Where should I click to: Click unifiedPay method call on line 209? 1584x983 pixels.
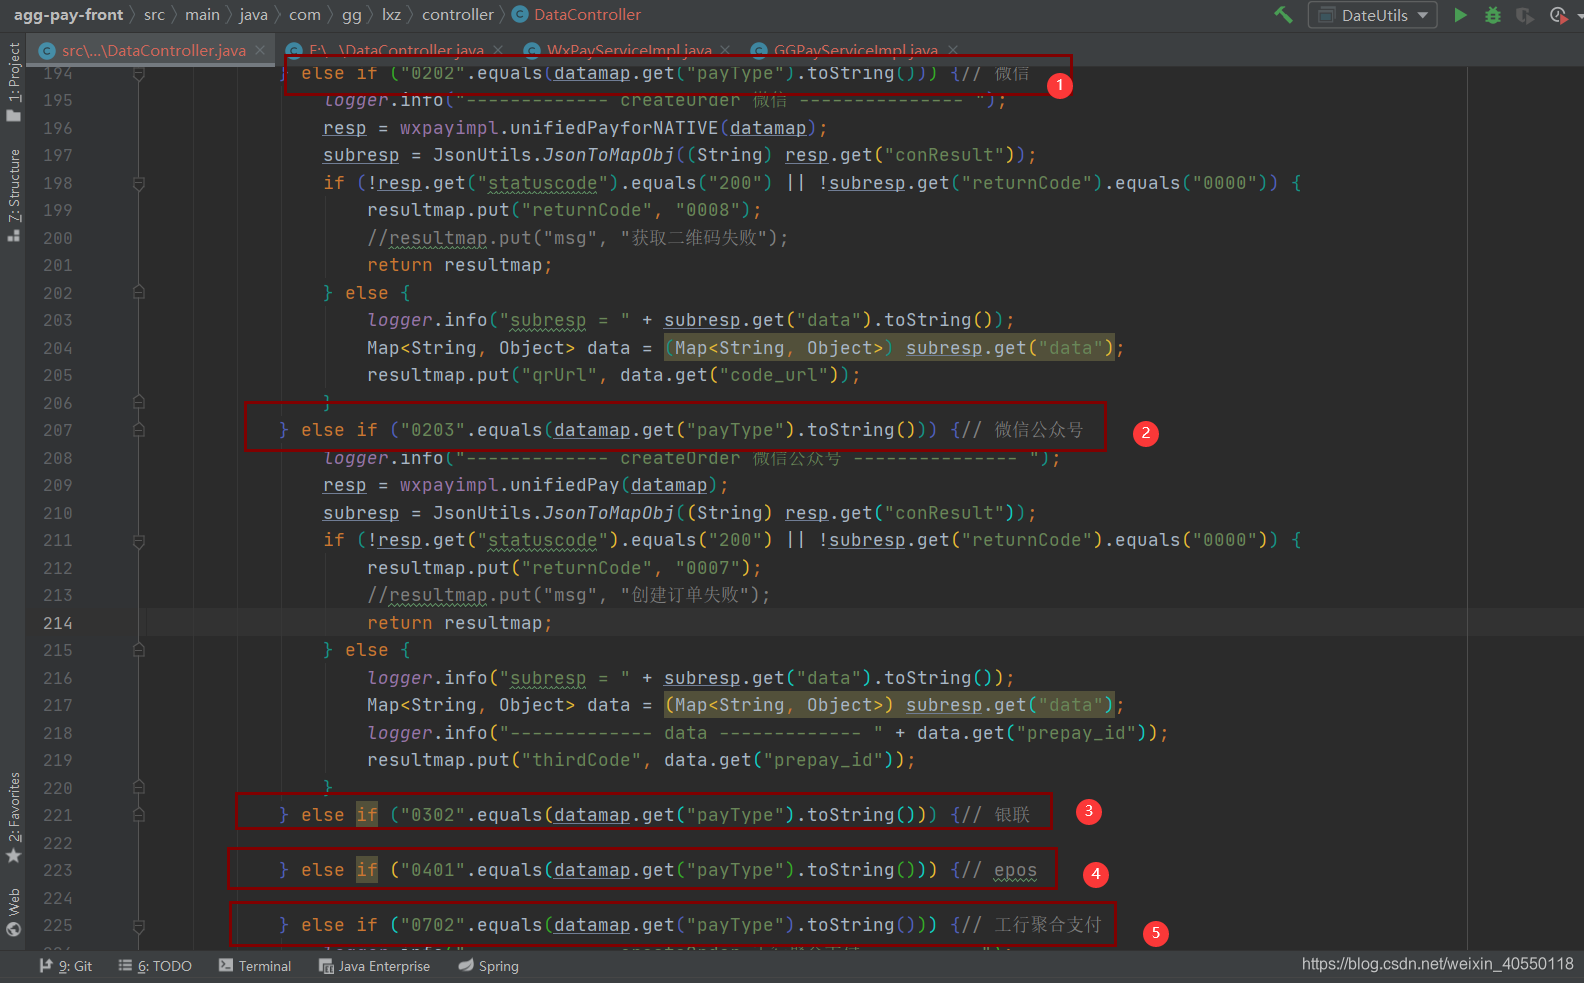coord(565,485)
